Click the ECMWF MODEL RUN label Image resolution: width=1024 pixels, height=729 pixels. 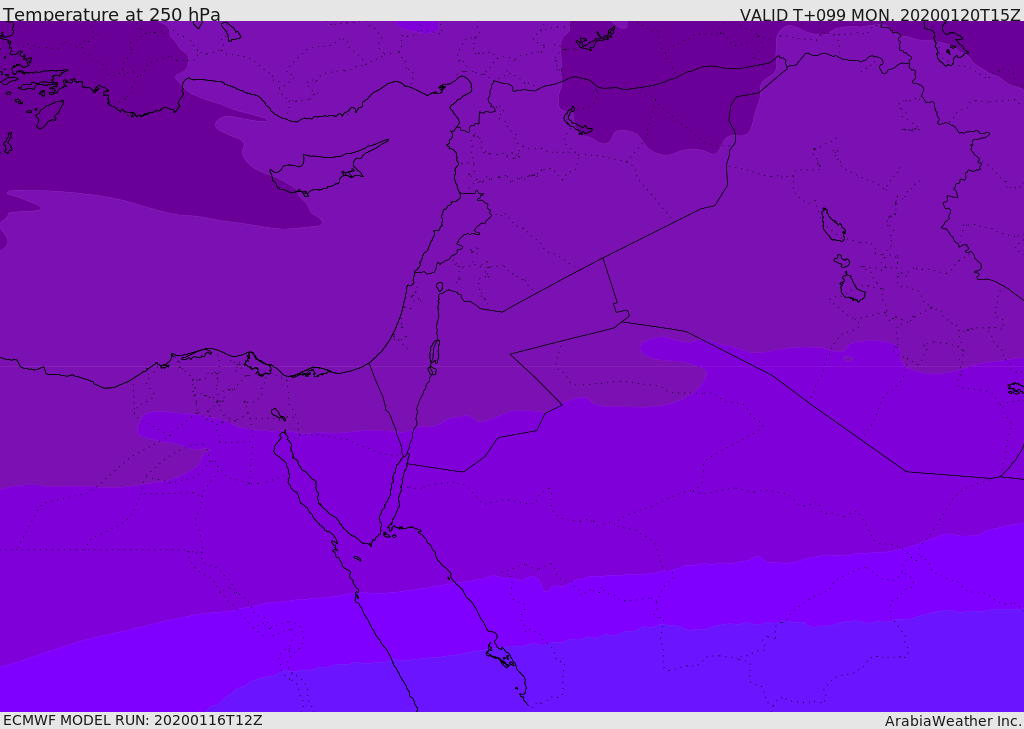(x=132, y=720)
